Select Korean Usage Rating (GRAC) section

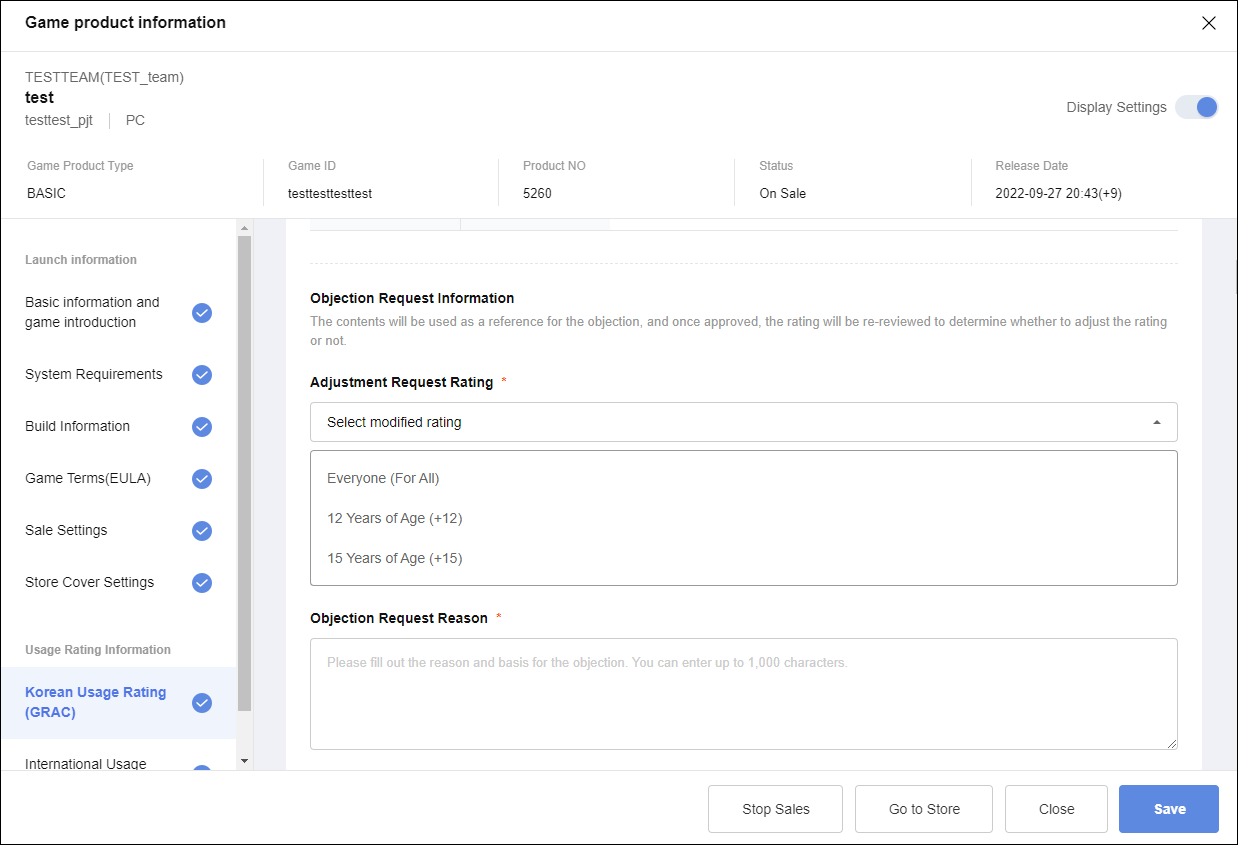[118, 702]
